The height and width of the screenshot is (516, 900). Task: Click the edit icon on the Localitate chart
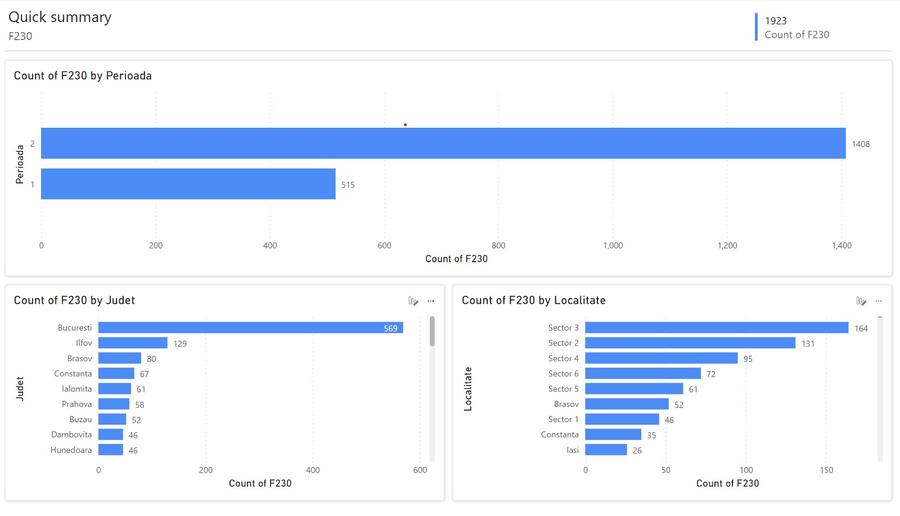pyautogui.click(x=860, y=301)
